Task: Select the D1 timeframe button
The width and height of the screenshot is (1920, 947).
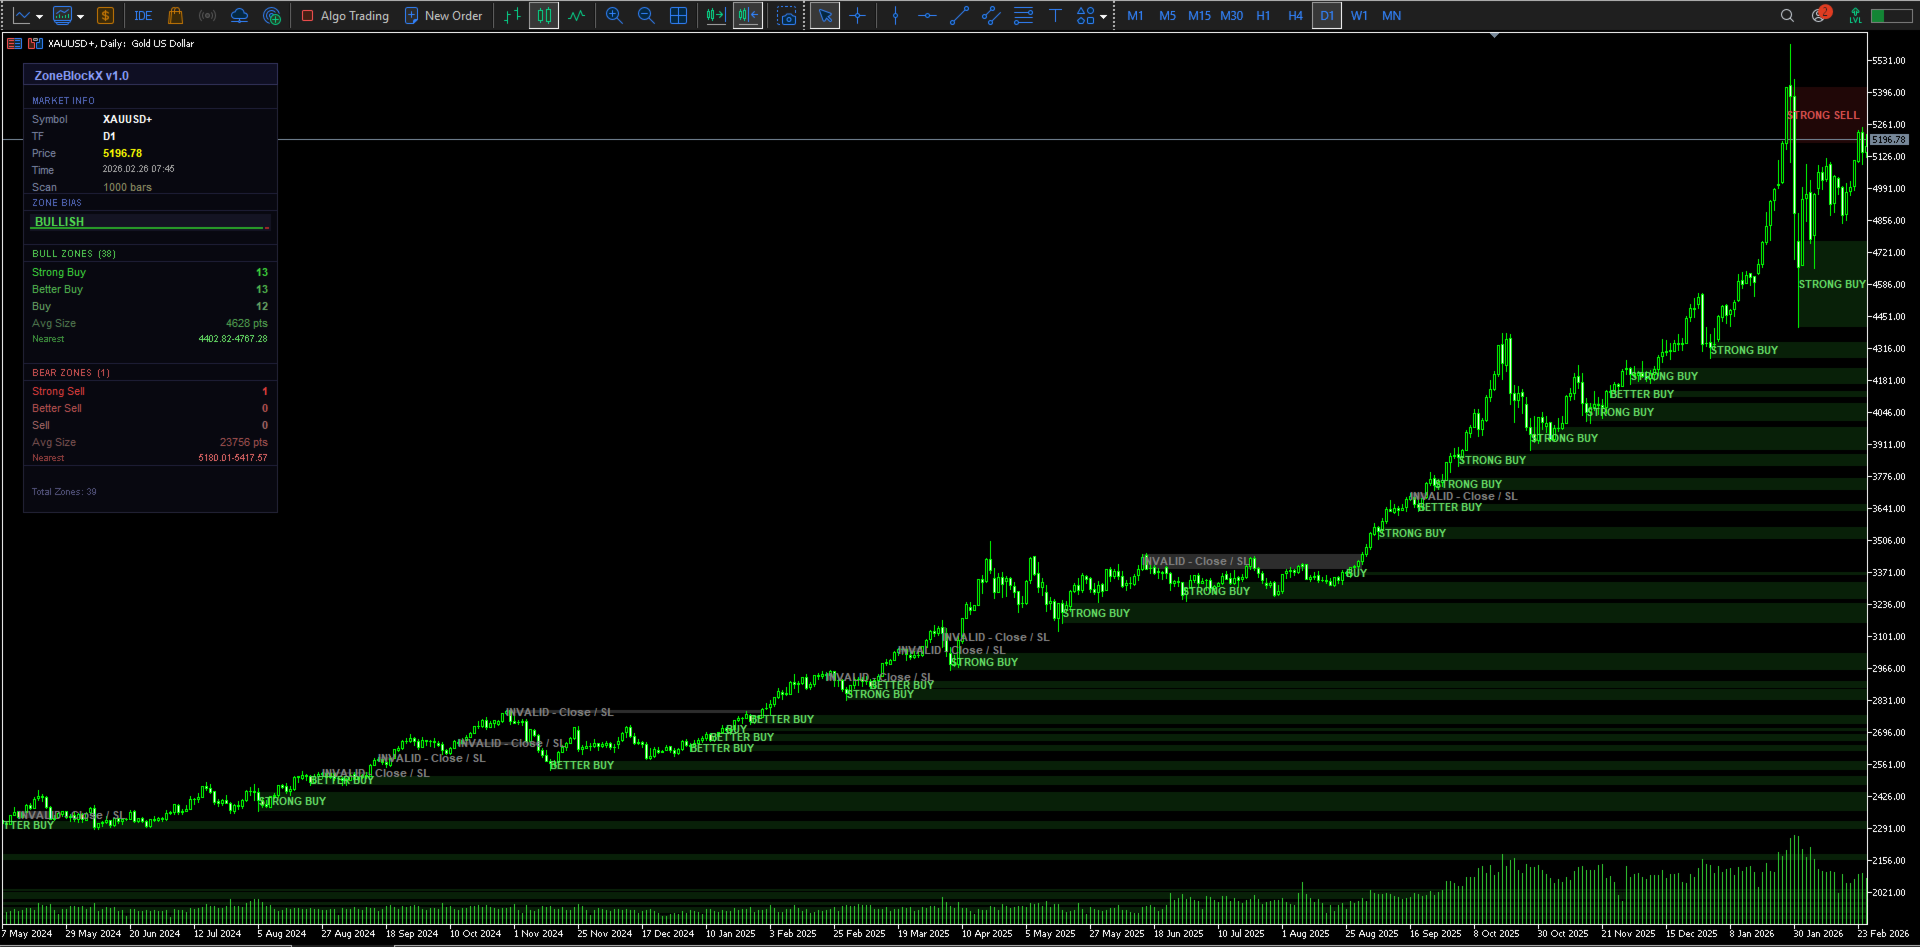Action: 1327,16
